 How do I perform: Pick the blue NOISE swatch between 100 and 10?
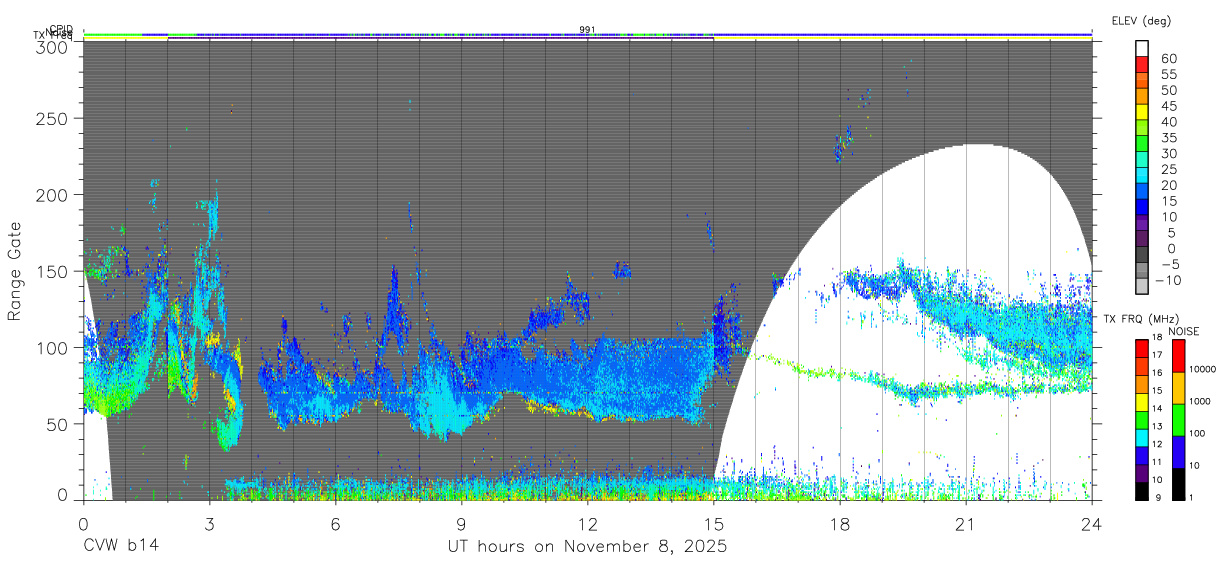1178,451
